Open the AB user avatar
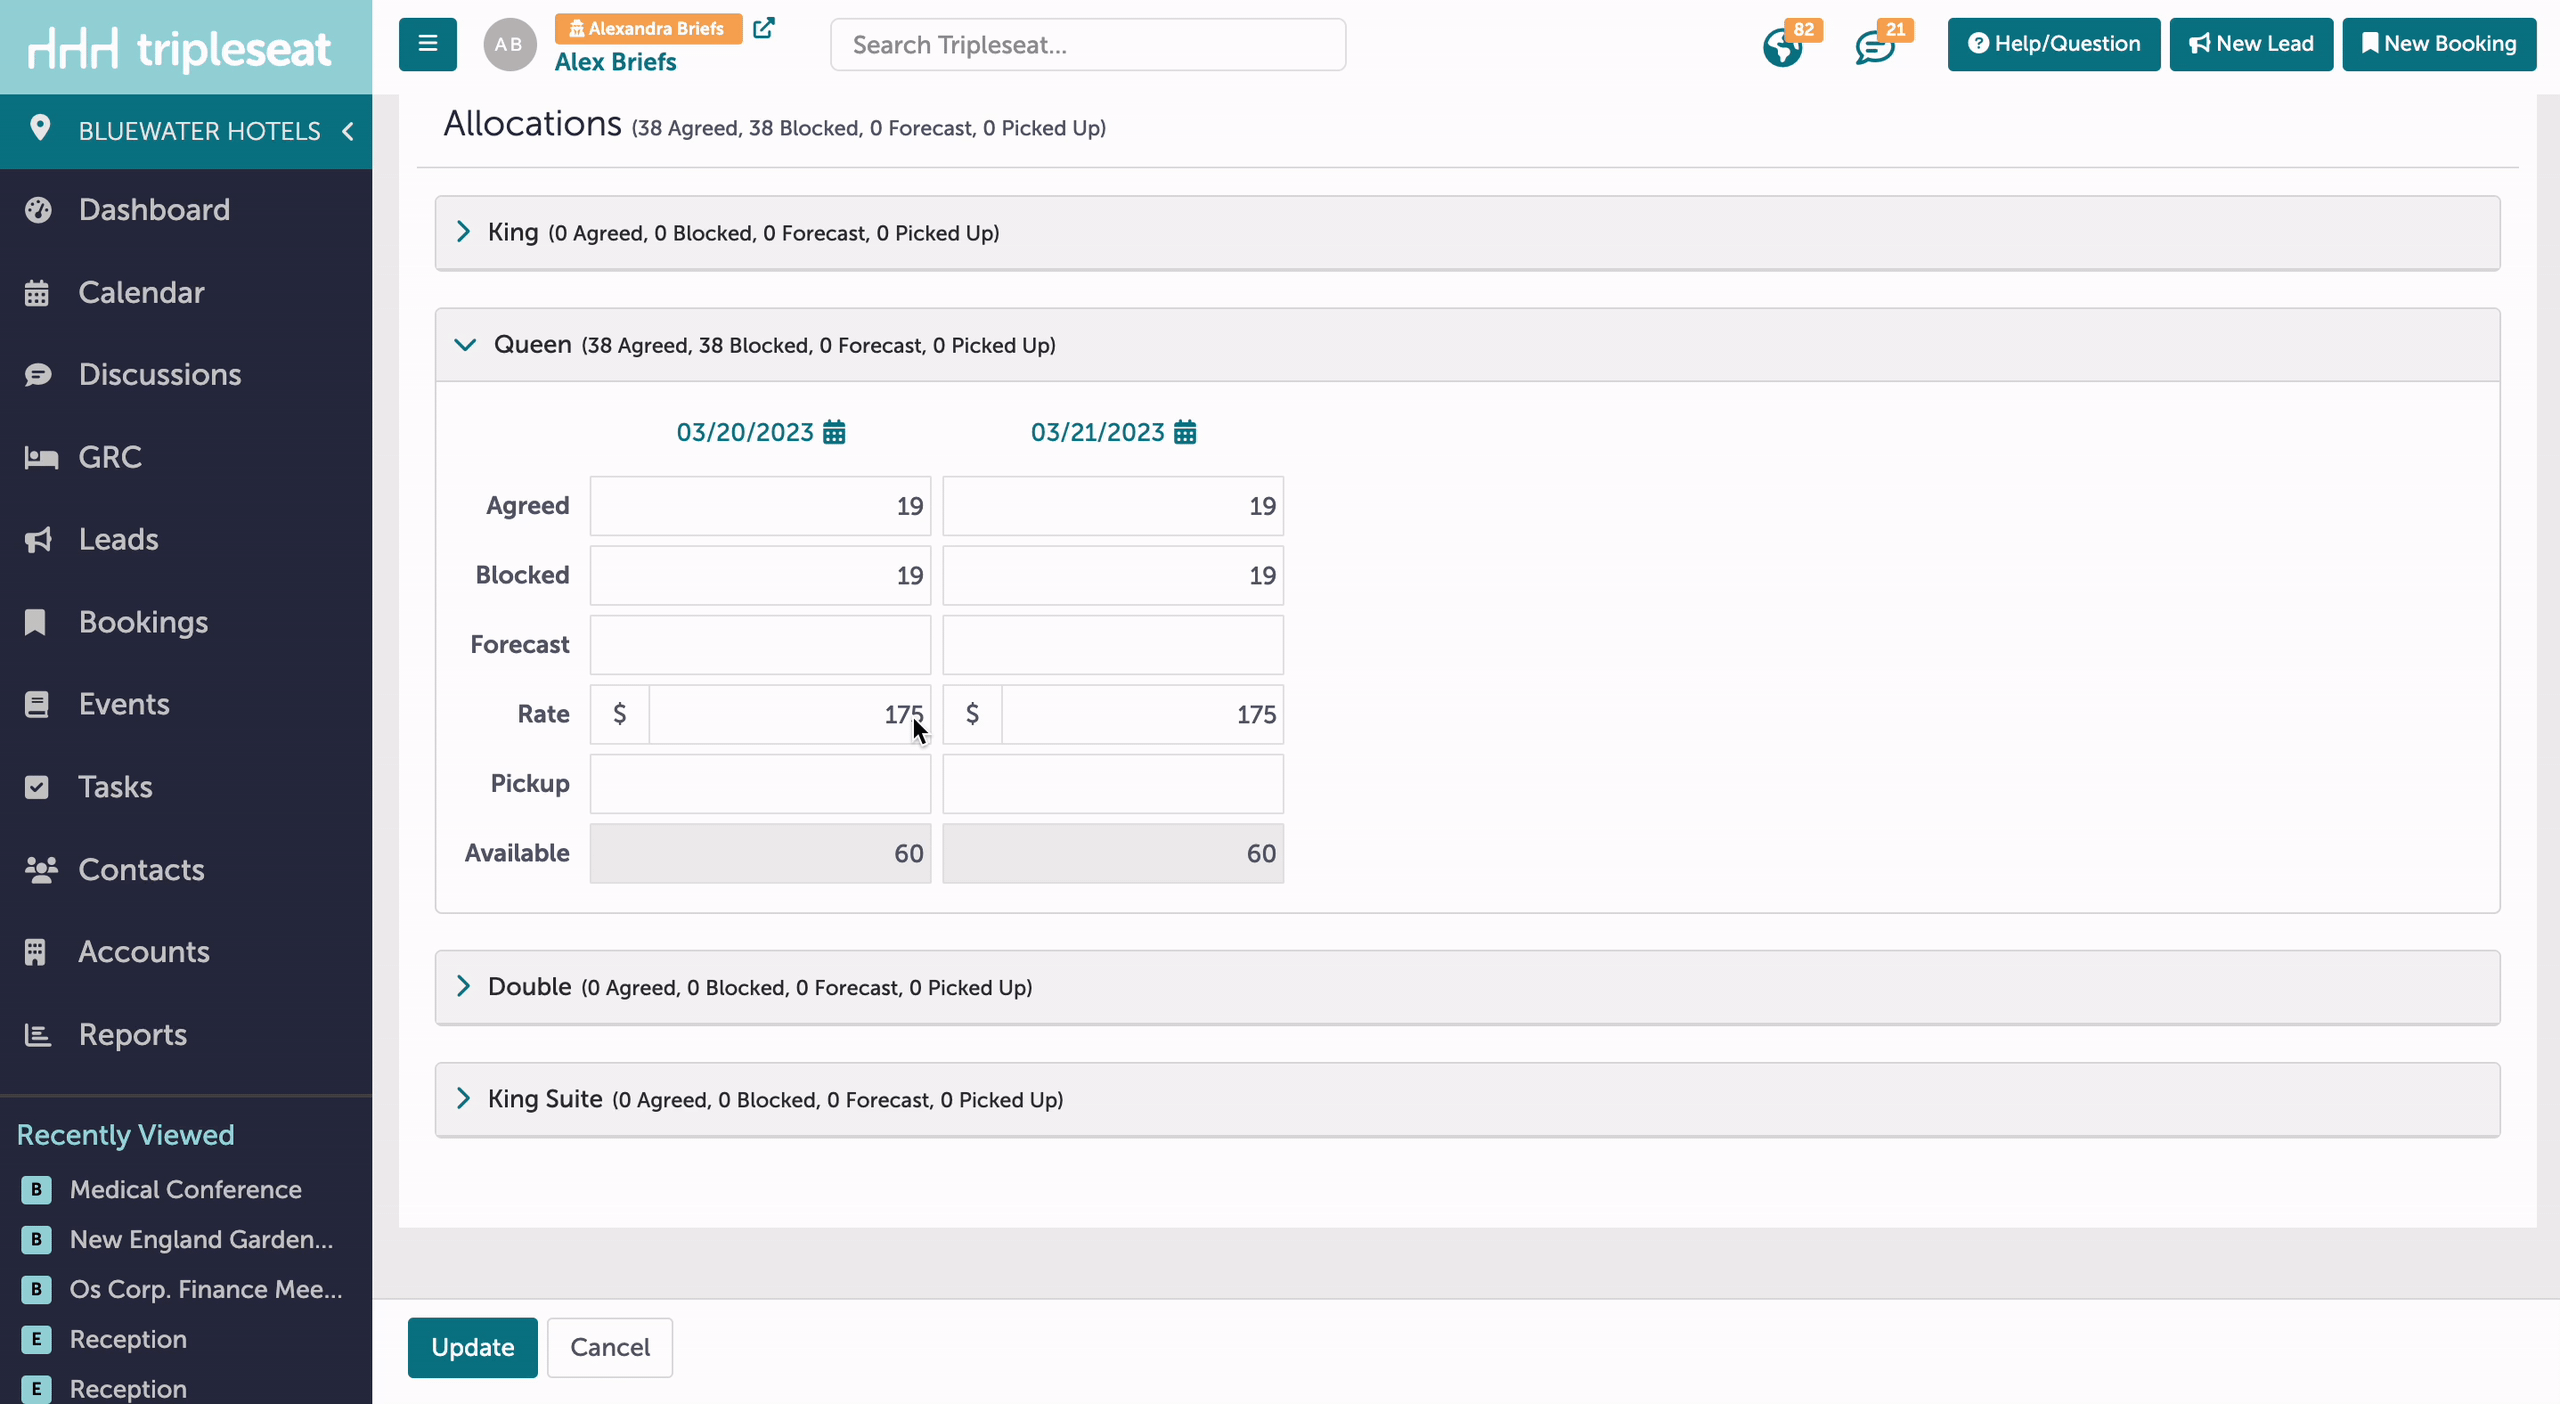Screen dimensions: 2560x1404 pyautogui.click(x=509, y=44)
